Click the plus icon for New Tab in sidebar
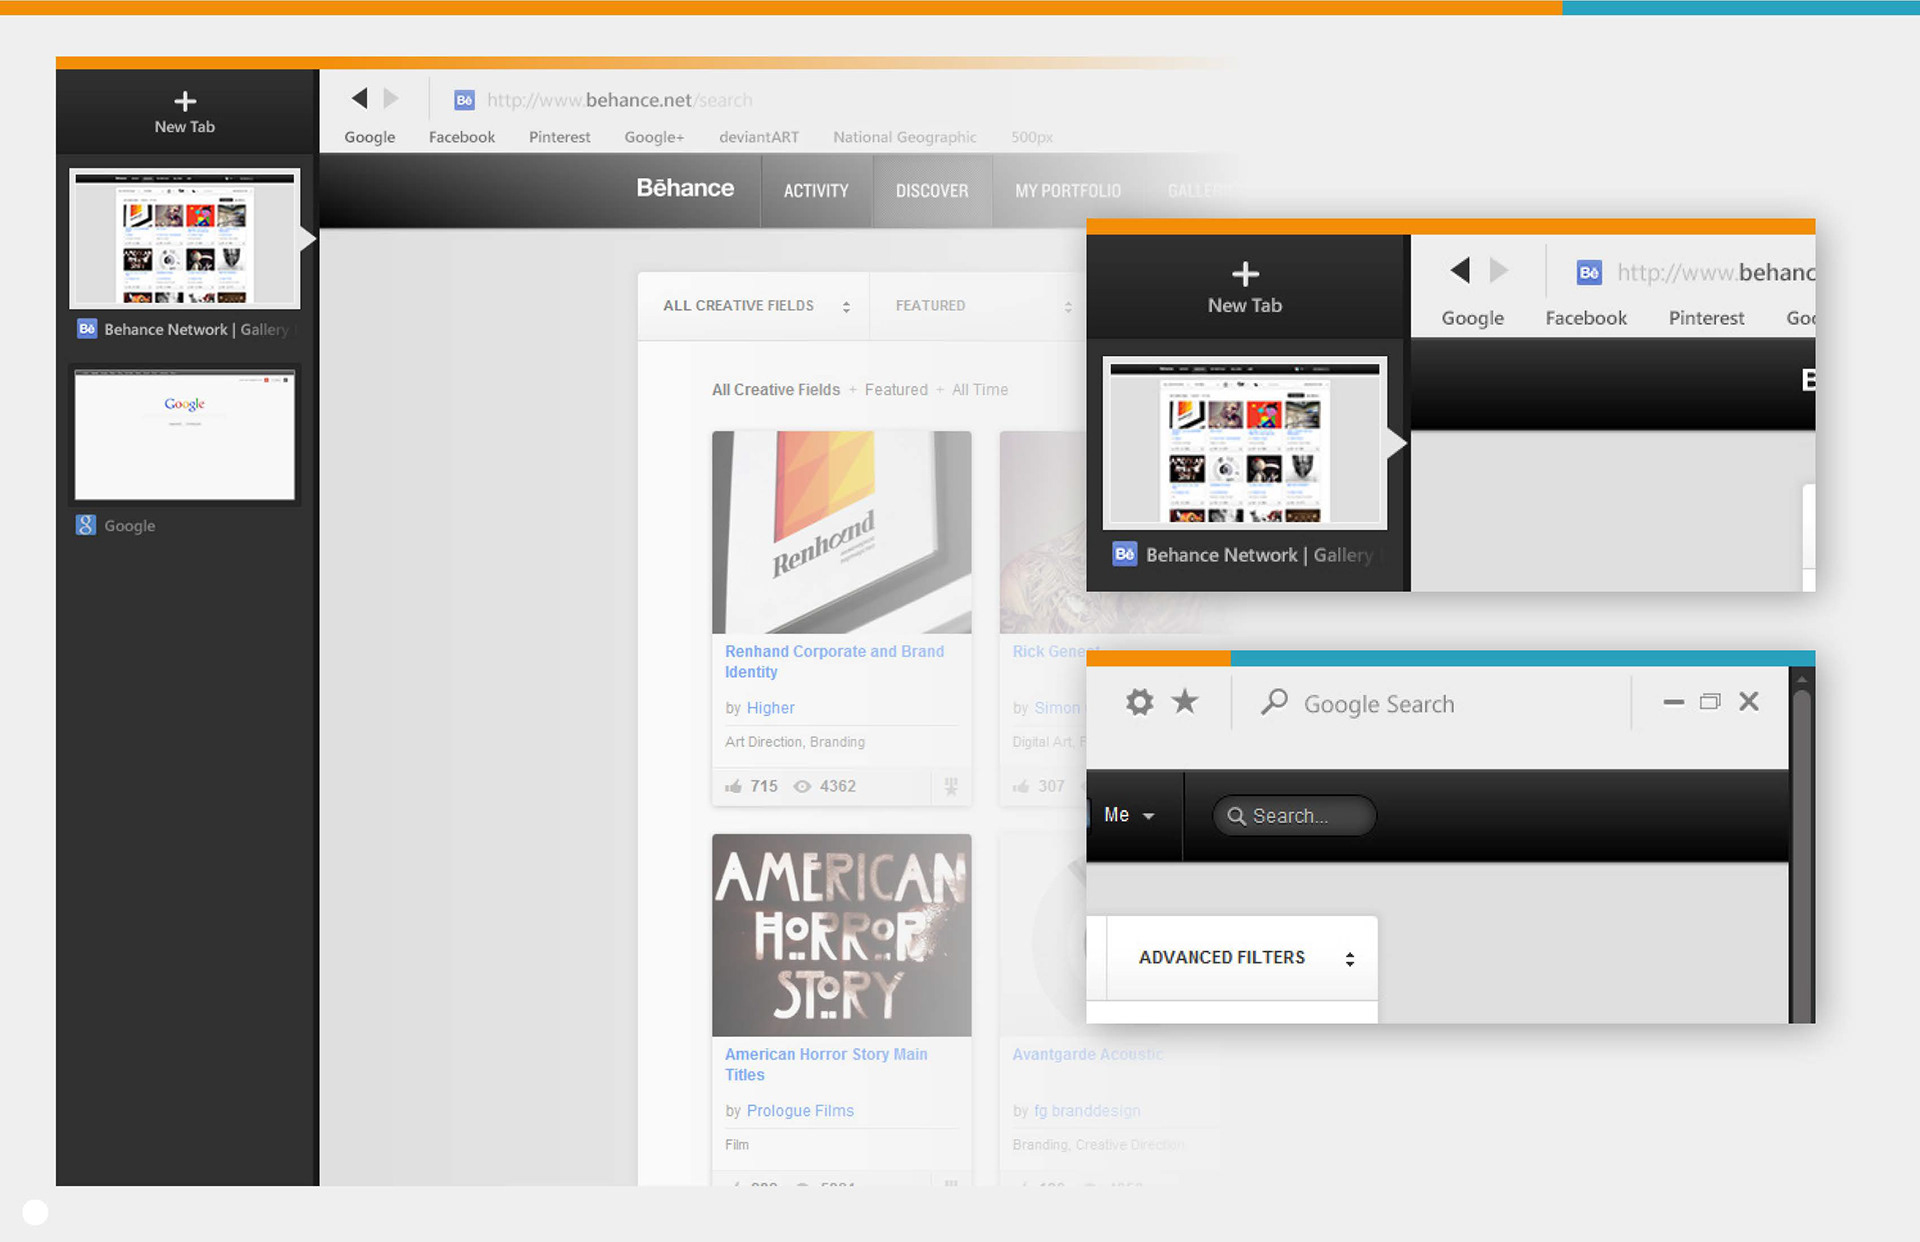Image resolution: width=1920 pixels, height=1242 pixels. click(184, 101)
